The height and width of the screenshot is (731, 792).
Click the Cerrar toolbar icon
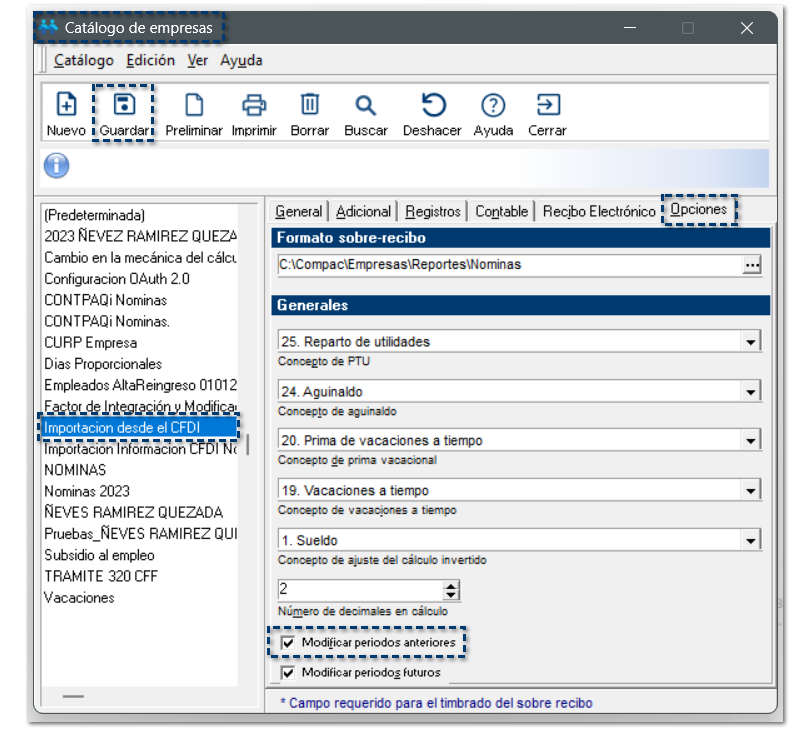coord(547,105)
